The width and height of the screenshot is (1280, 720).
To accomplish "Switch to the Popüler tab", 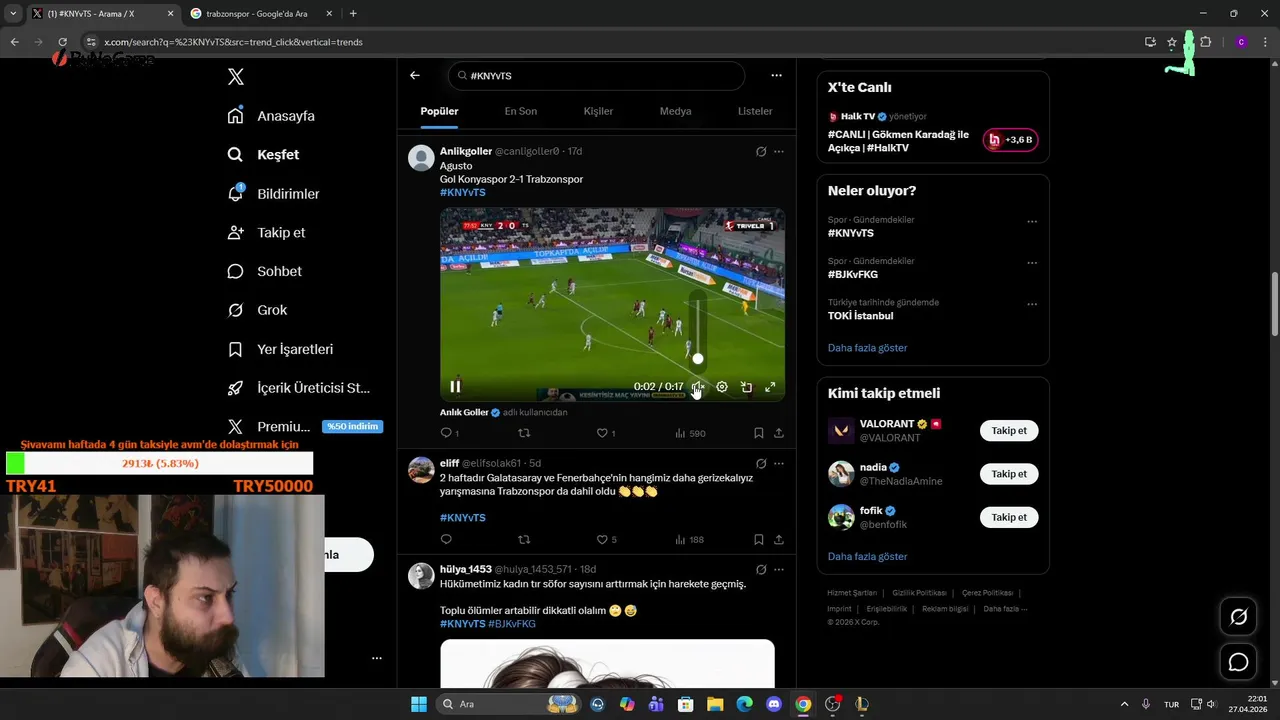I will 439,111.
